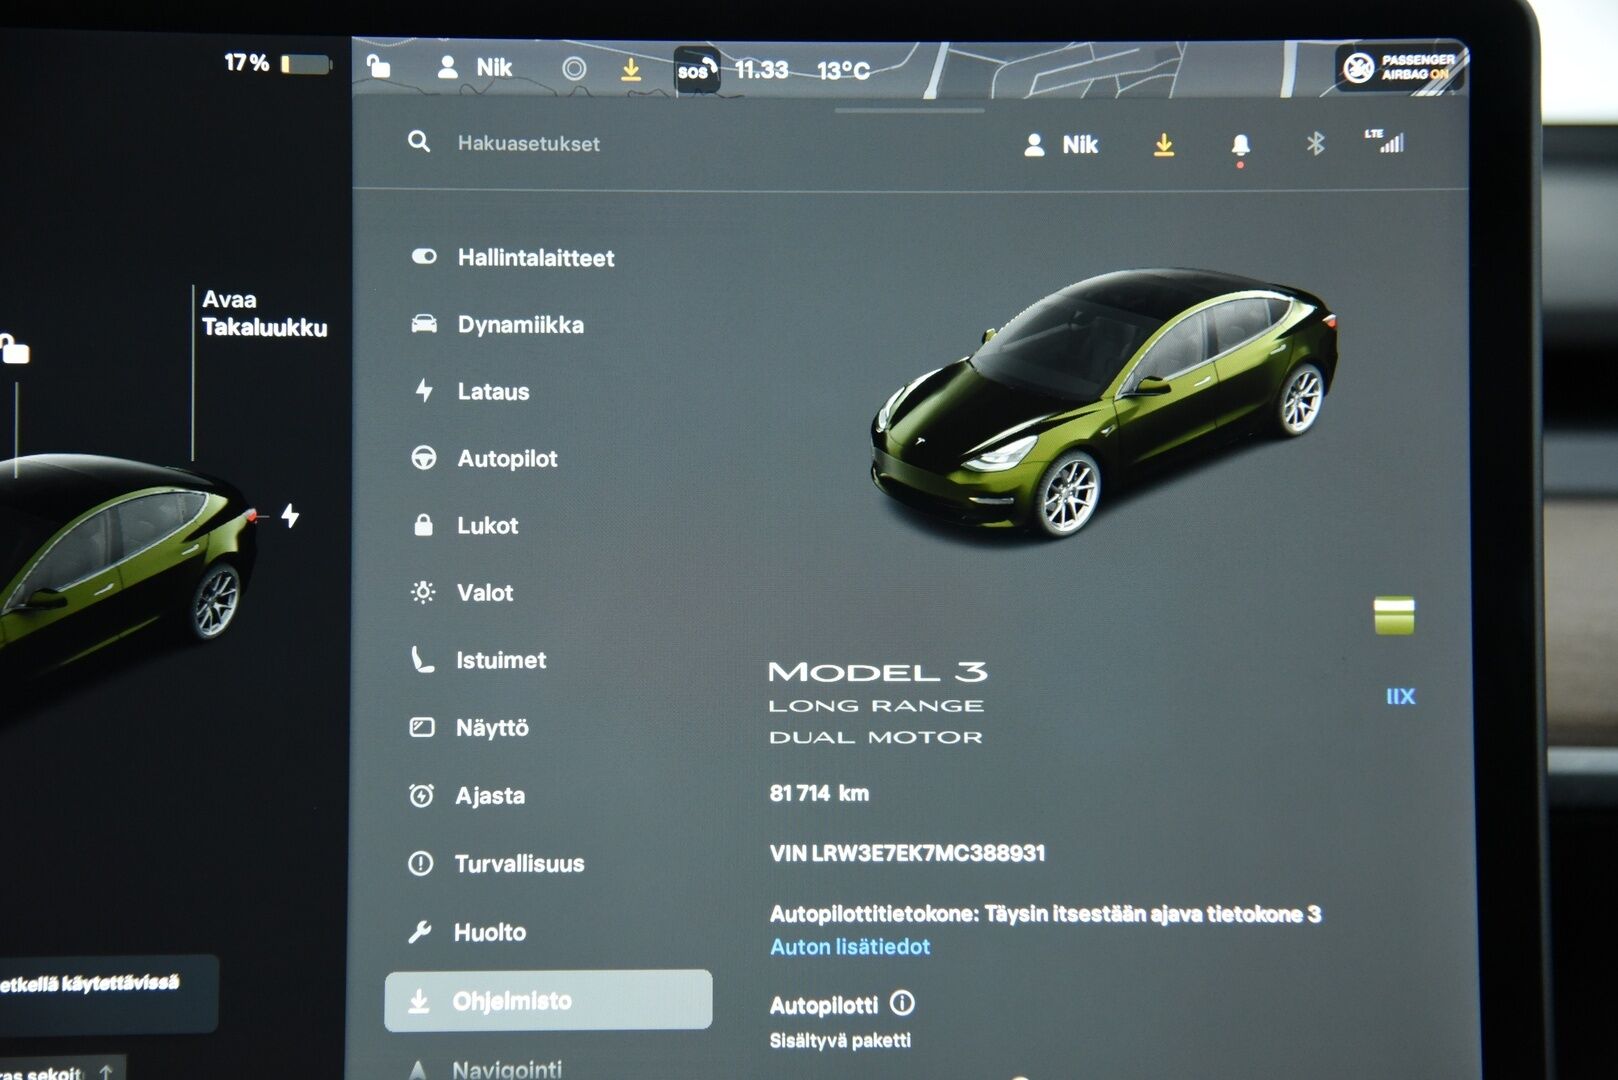Click the 13°C temperature reading
This screenshot has width=1618, height=1080.
(x=843, y=70)
